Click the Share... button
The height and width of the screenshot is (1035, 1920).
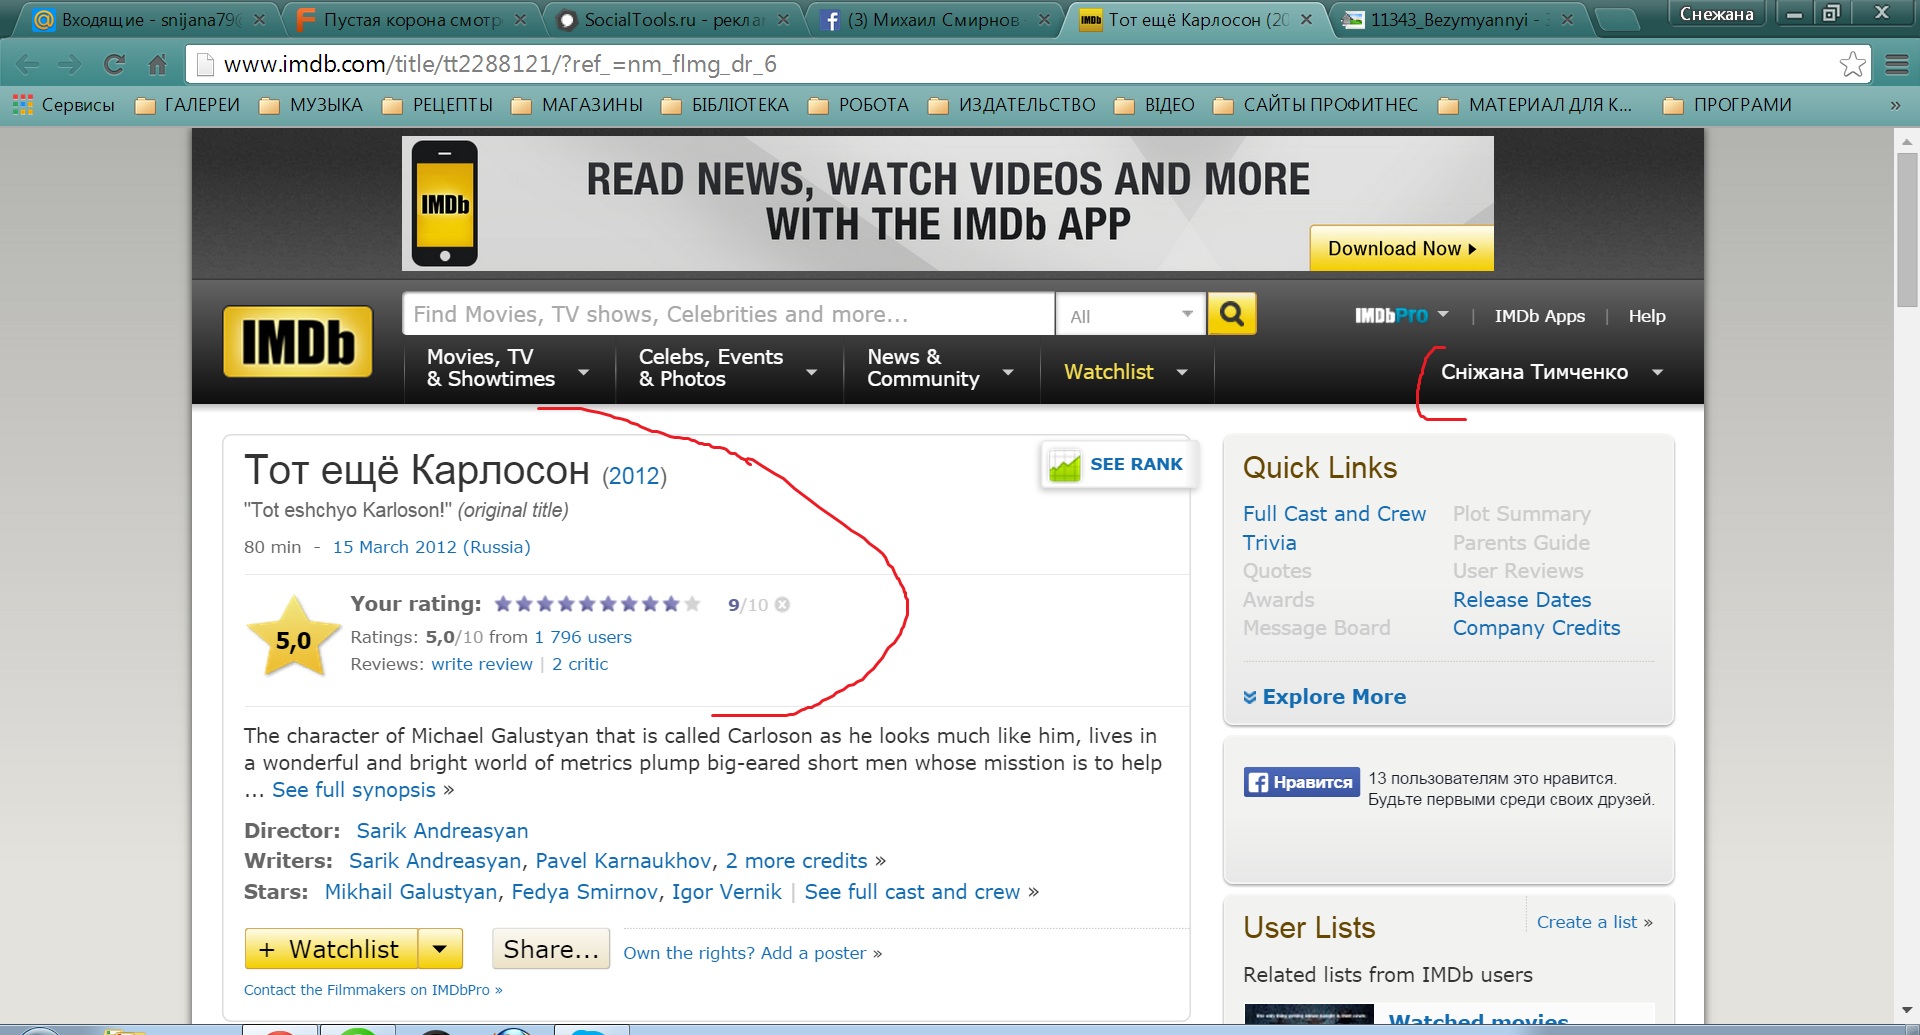(x=551, y=949)
